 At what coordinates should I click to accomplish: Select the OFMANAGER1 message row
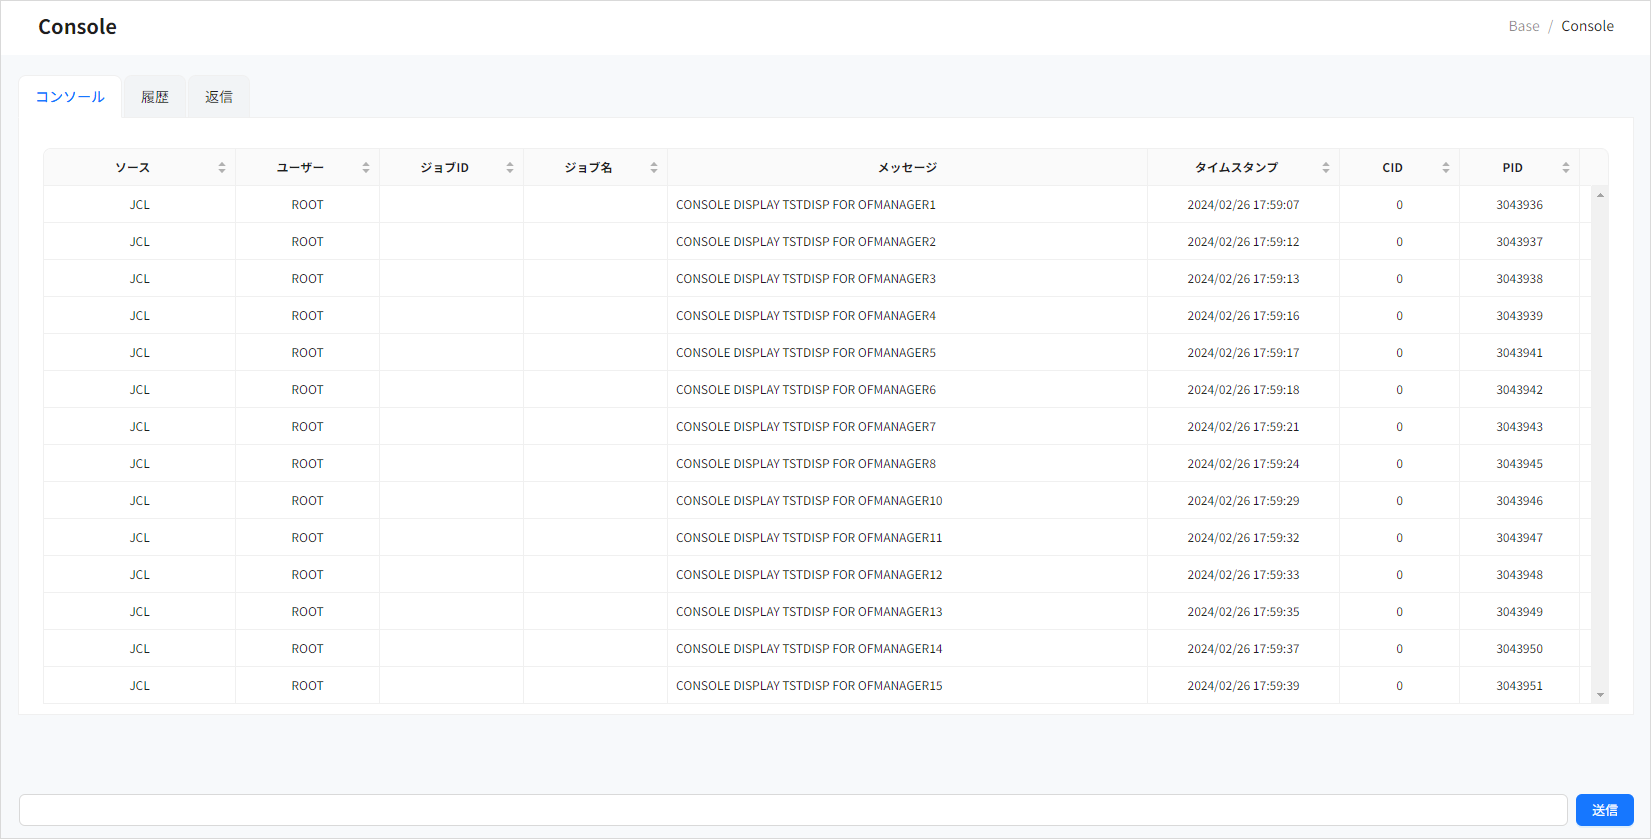coord(806,205)
